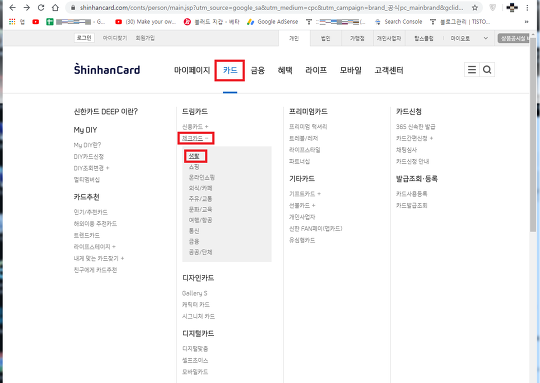This screenshot has width=540, height=383.
Task: Open the 신한카드 DEEP 이란? link
Action: (x=106, y=112)
